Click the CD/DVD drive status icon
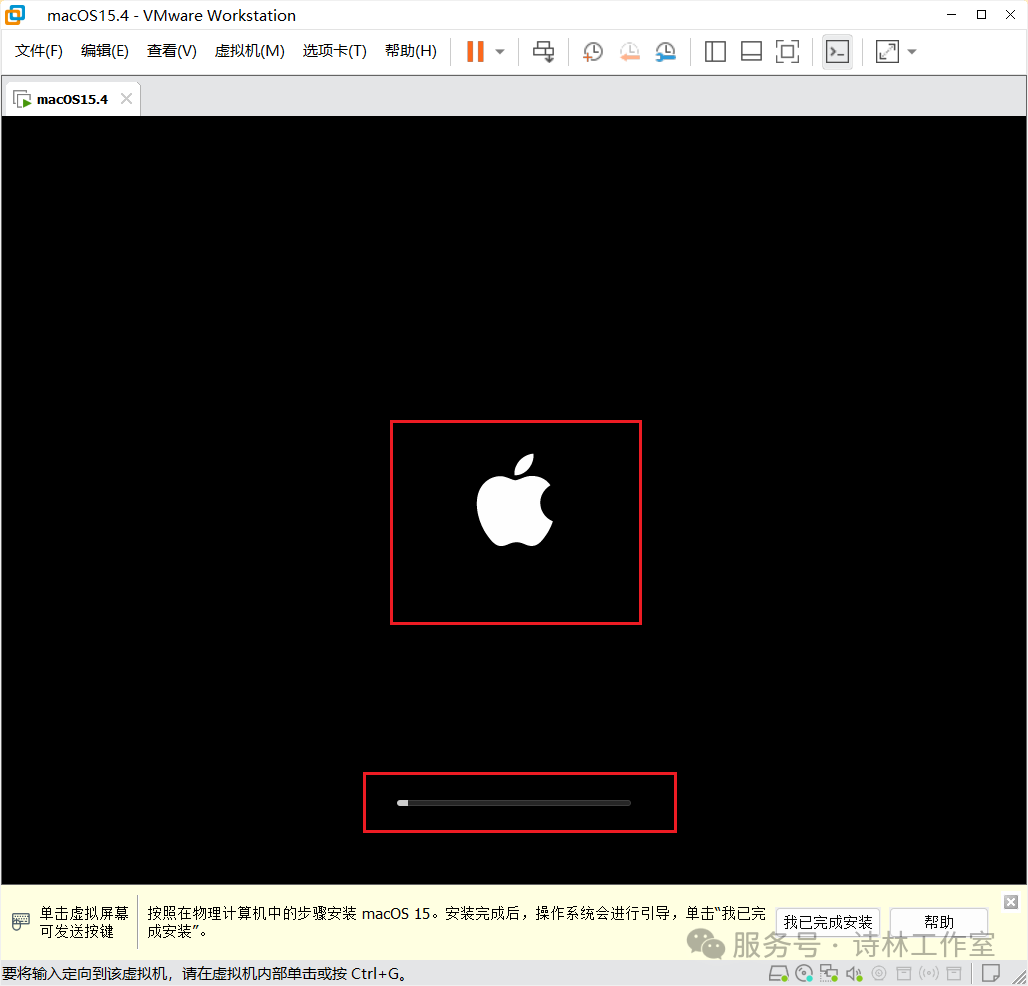Viewport: 1028px width, 986px height. coord(804,974)
